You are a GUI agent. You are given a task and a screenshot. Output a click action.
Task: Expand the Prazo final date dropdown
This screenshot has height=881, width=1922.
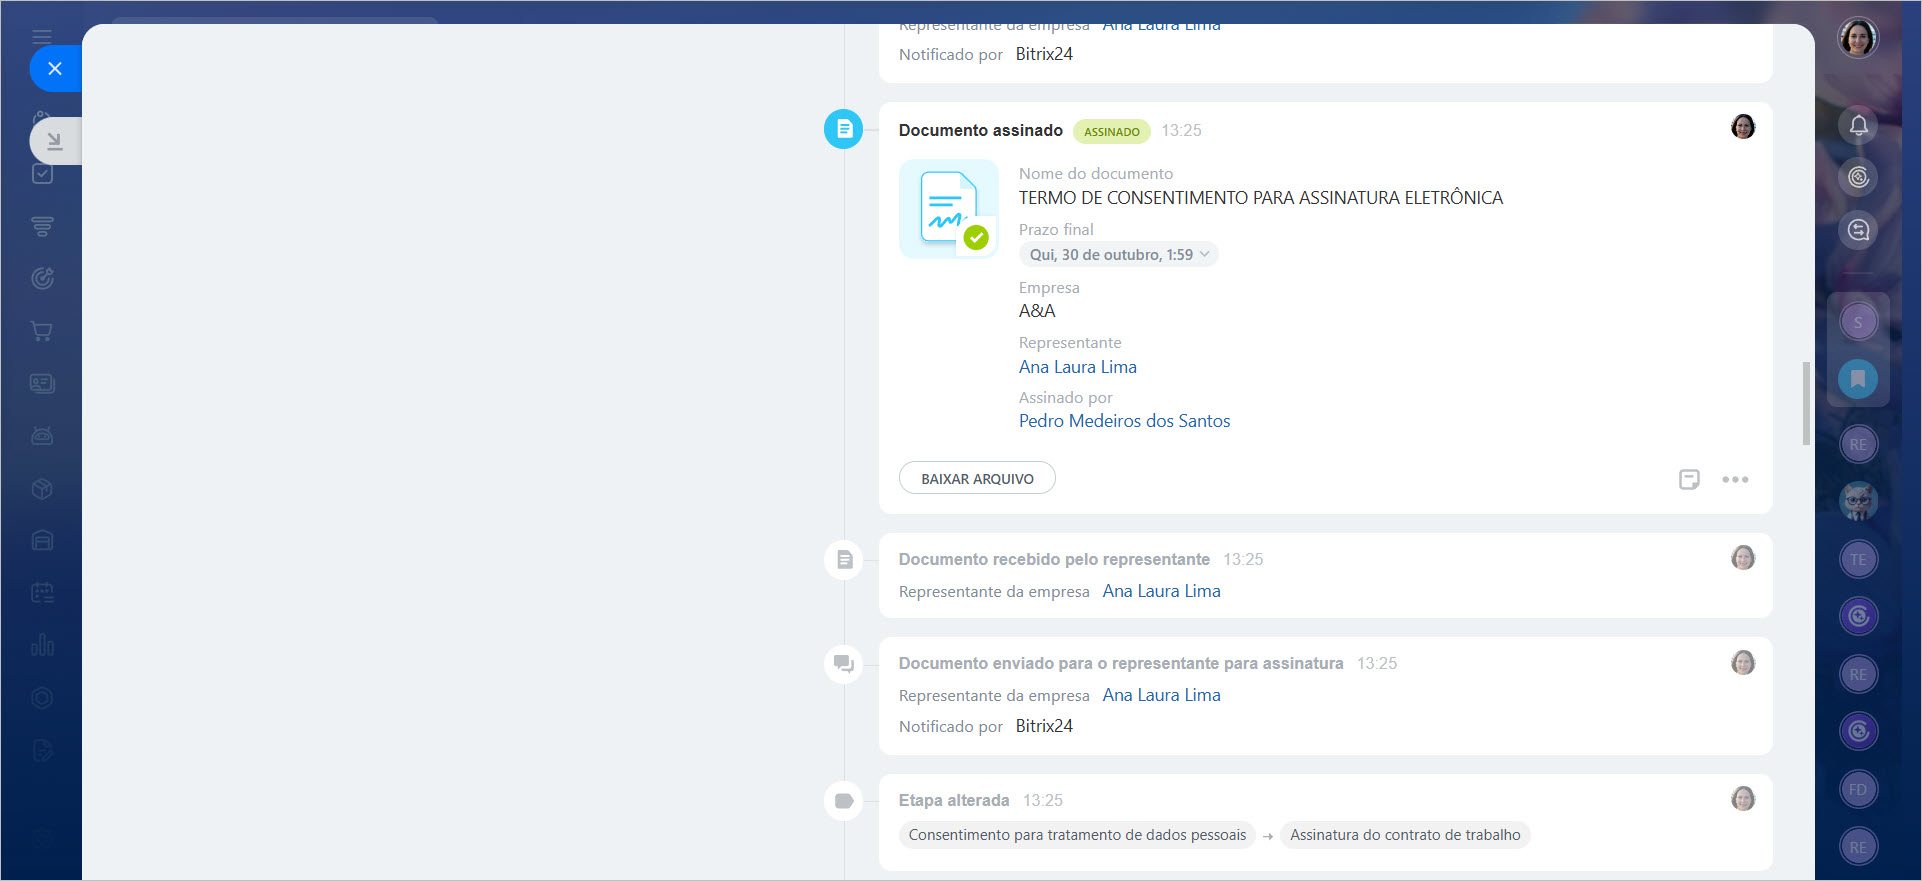tap(1118, 255)
